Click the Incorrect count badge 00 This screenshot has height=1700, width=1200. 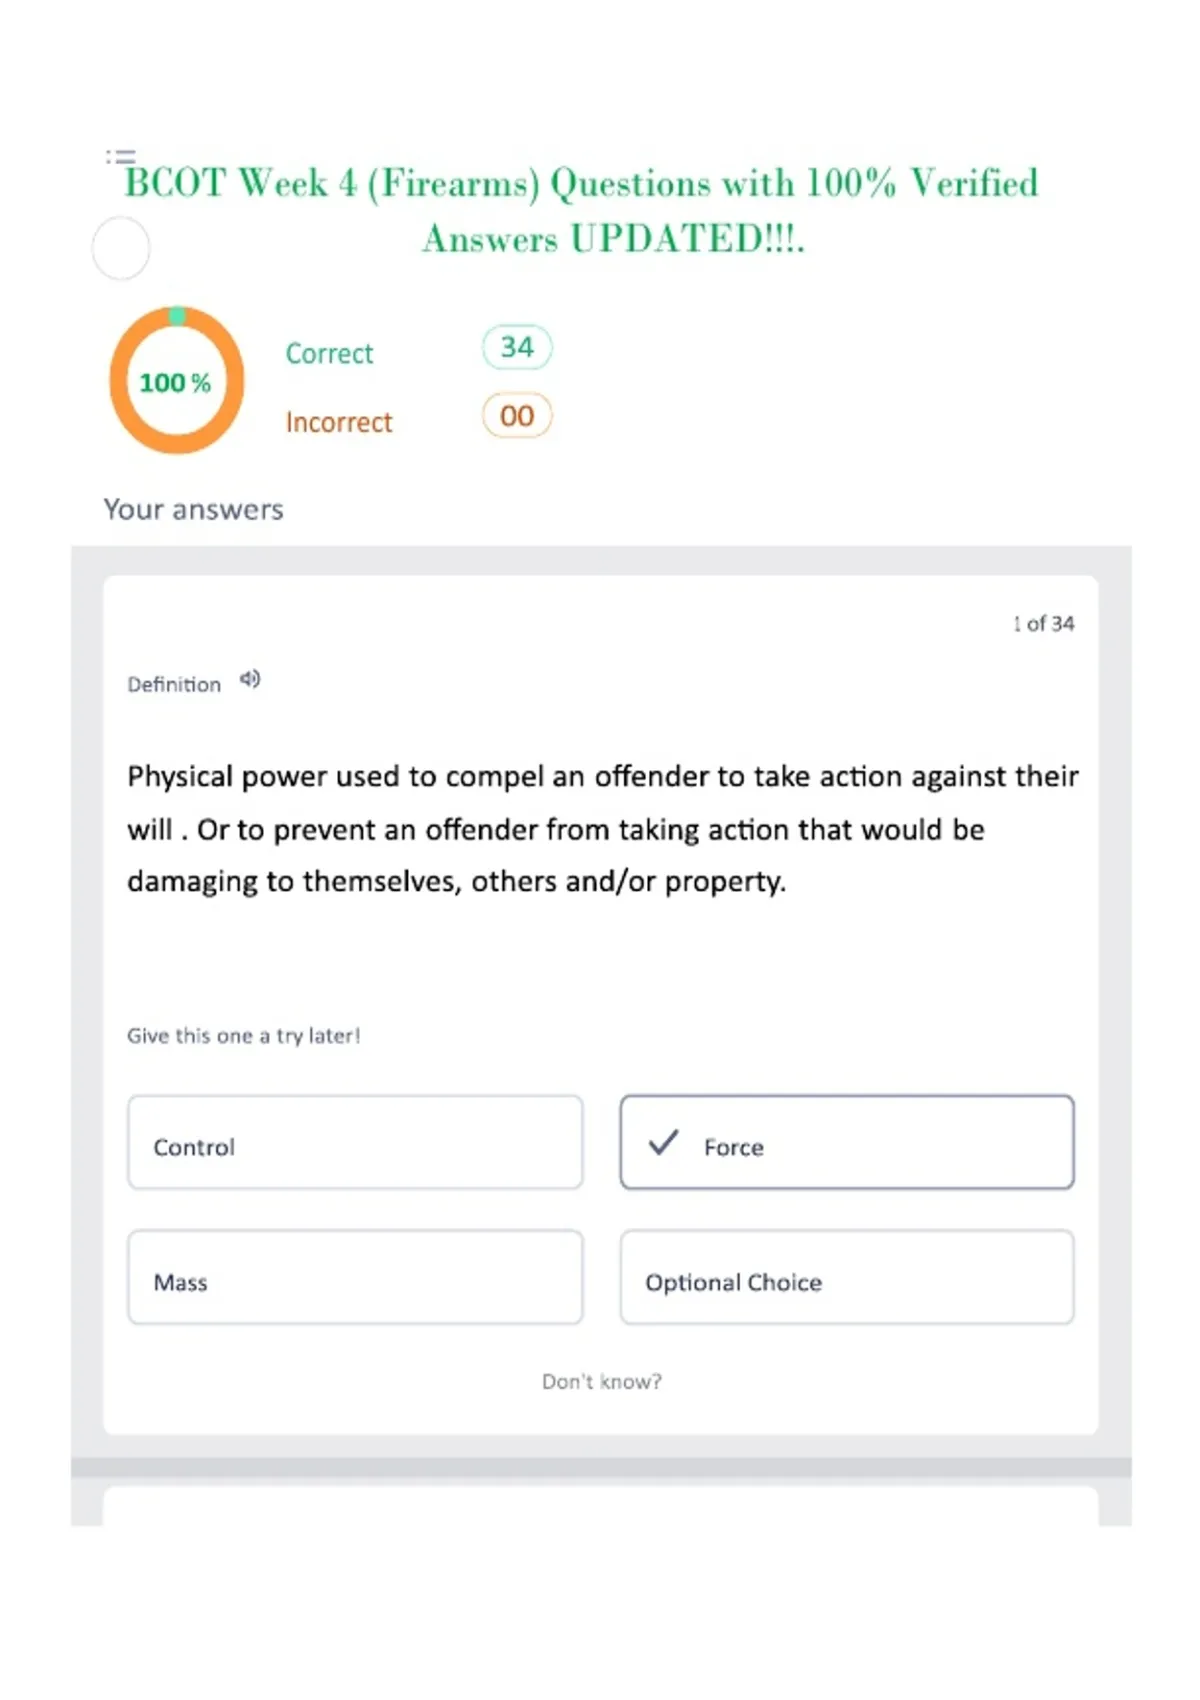tap(517, 416)
